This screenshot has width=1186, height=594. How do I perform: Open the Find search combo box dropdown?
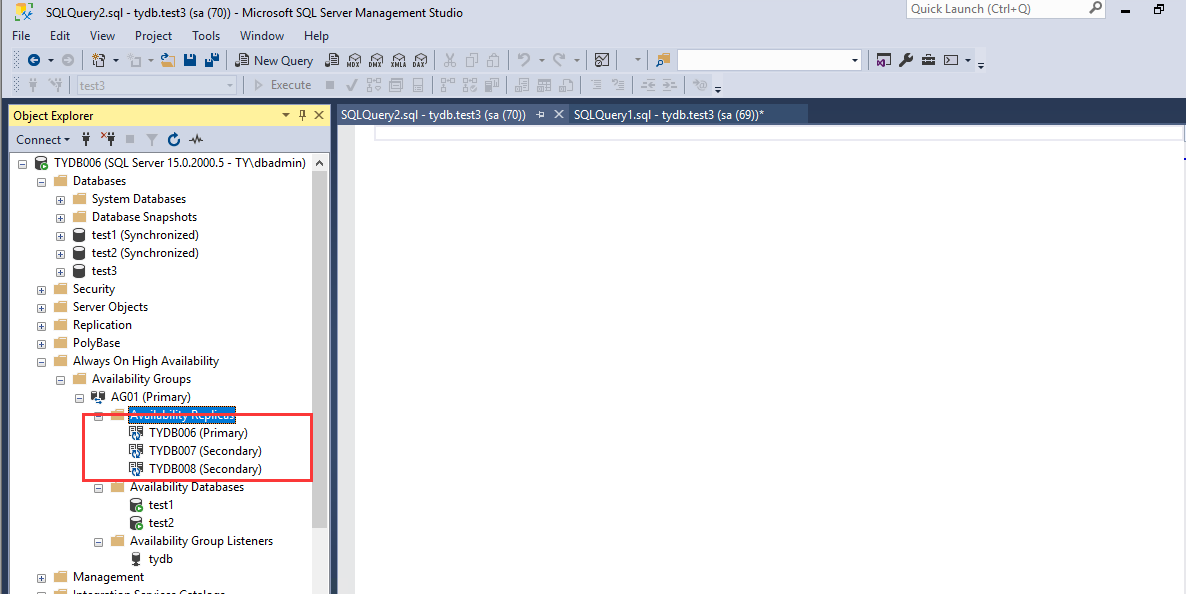coord(855,60)
